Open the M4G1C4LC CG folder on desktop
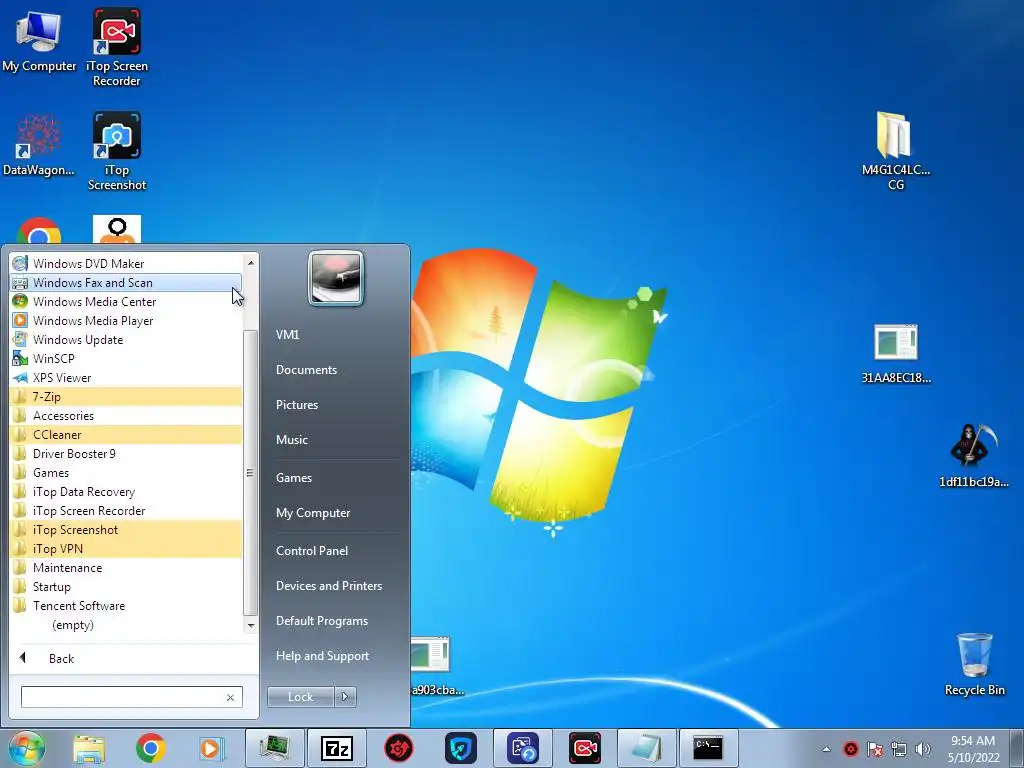 point(895,151)
